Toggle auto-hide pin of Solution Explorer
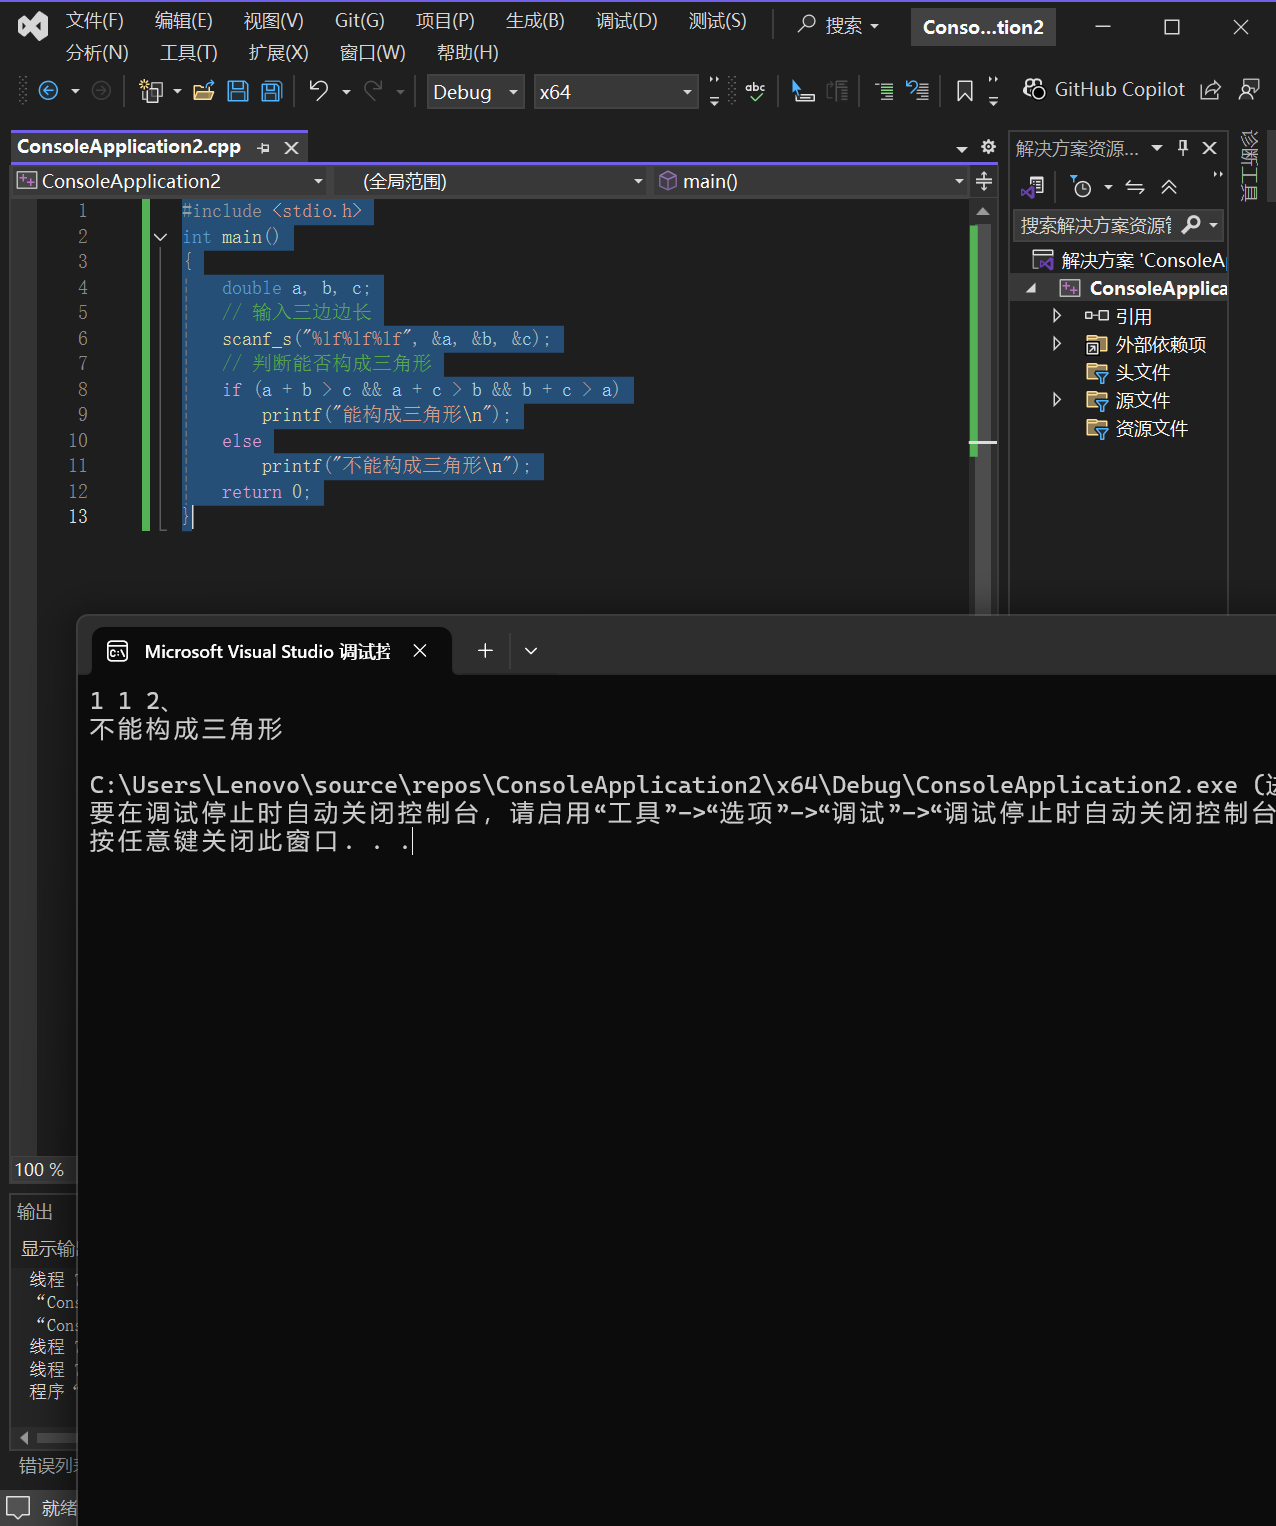The width and height of the screenshot is (1276, 1526). [x=1183, y=148]
